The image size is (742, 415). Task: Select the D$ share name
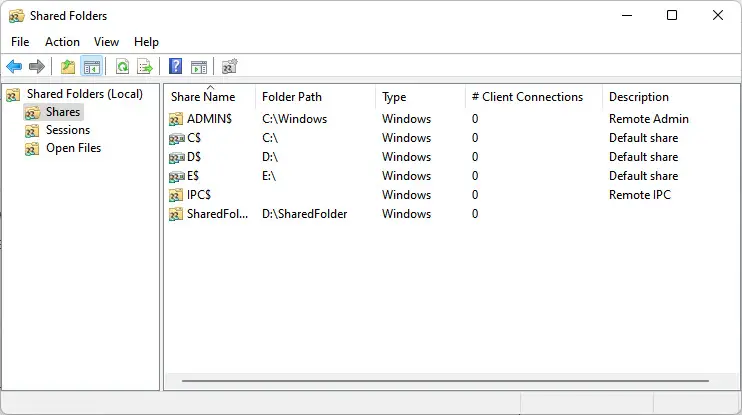(194, 157)
